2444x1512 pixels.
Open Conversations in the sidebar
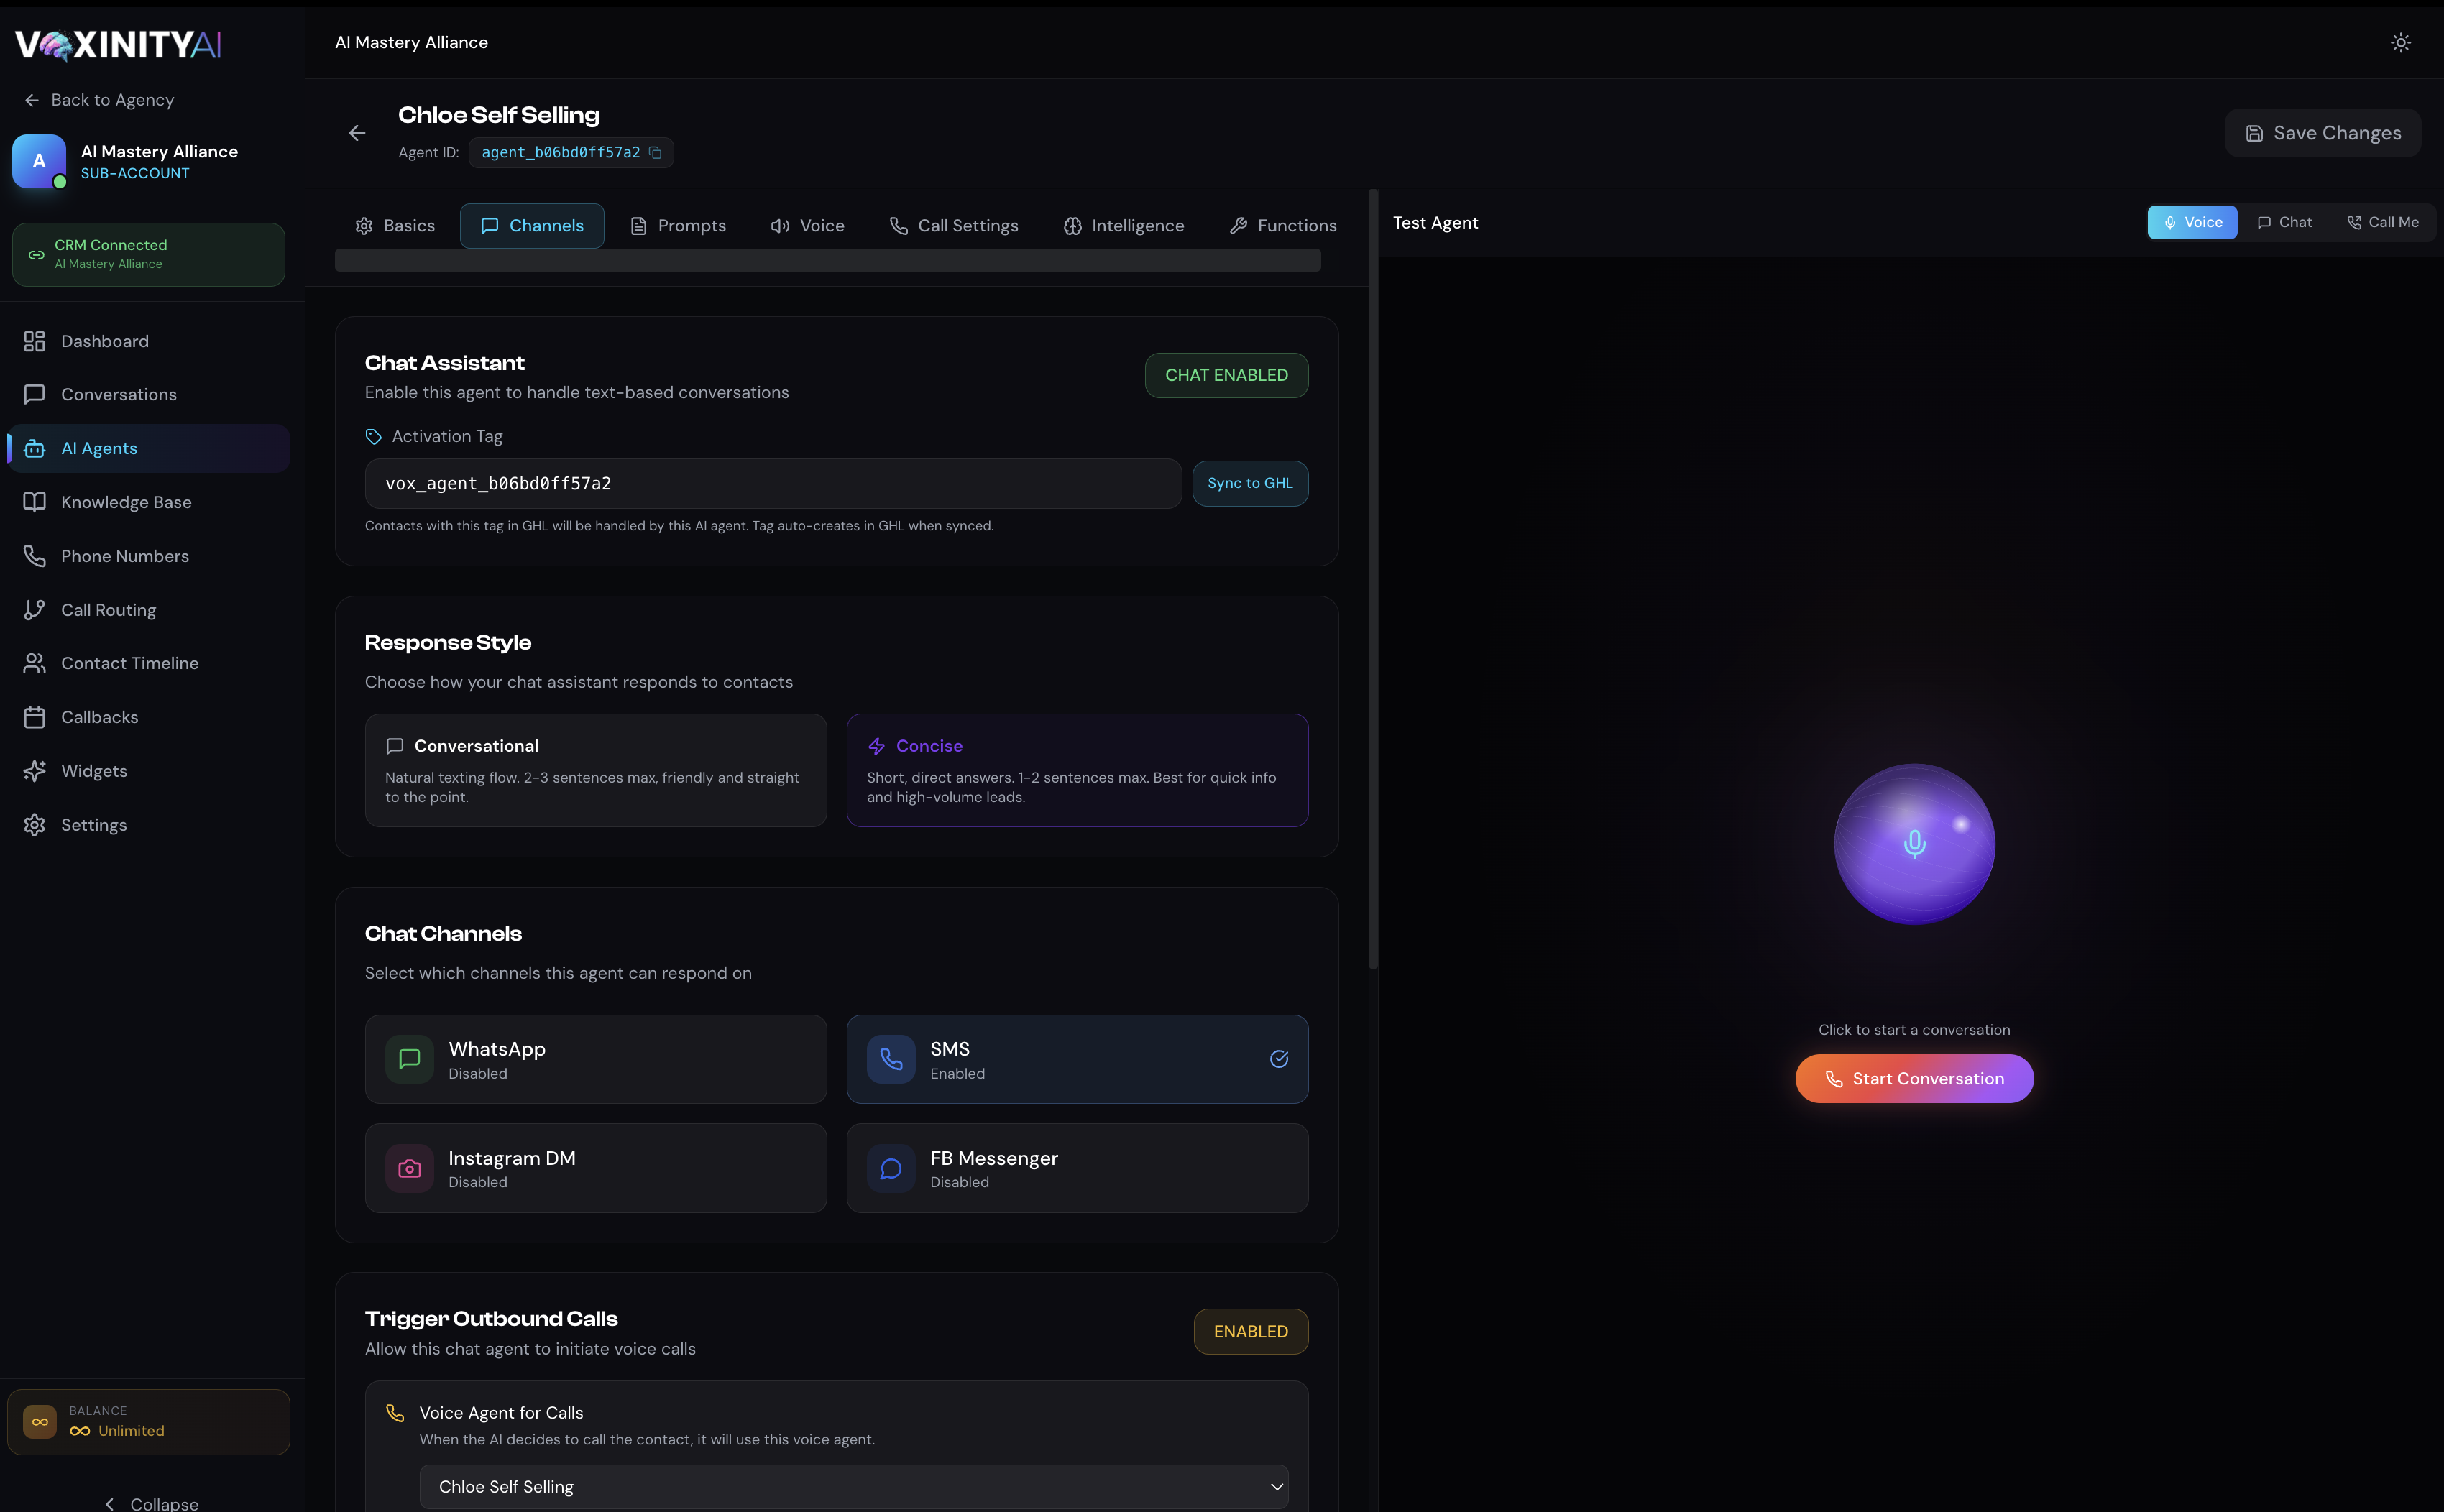pos(148,394)
